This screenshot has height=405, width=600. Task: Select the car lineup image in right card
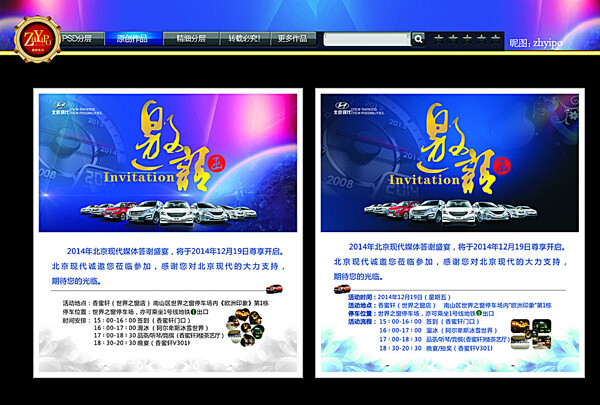pos(450,212)
